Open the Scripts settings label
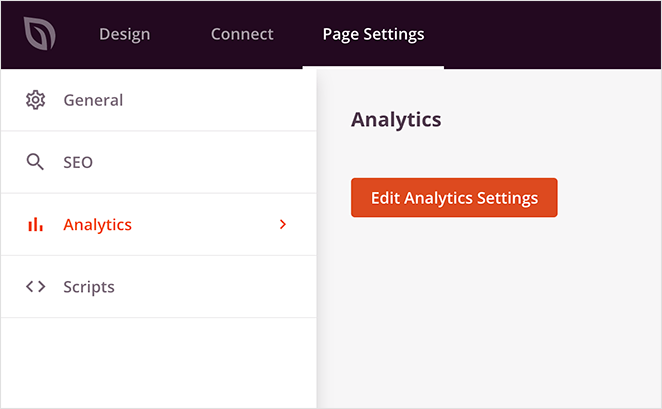 pos(89,287)
